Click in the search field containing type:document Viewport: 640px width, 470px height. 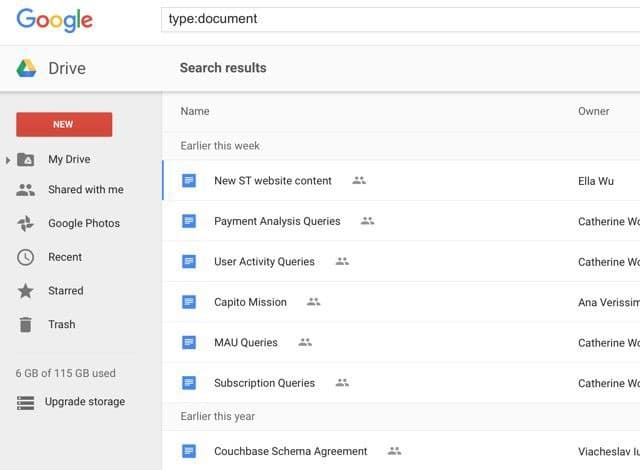[400, 19]
